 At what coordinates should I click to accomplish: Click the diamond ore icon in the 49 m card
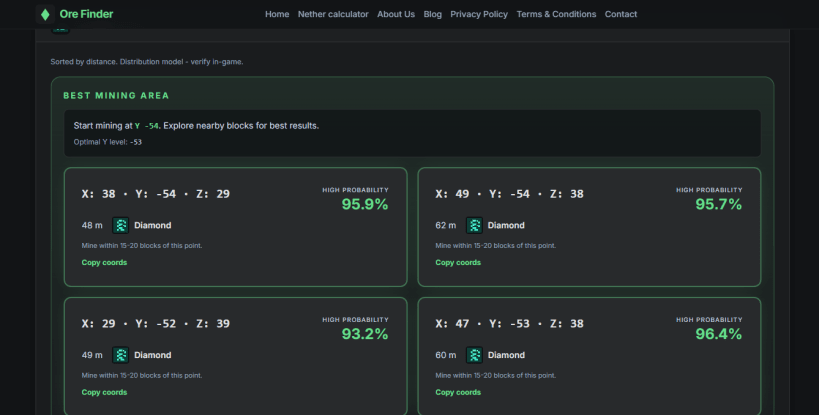click(121, 355)
